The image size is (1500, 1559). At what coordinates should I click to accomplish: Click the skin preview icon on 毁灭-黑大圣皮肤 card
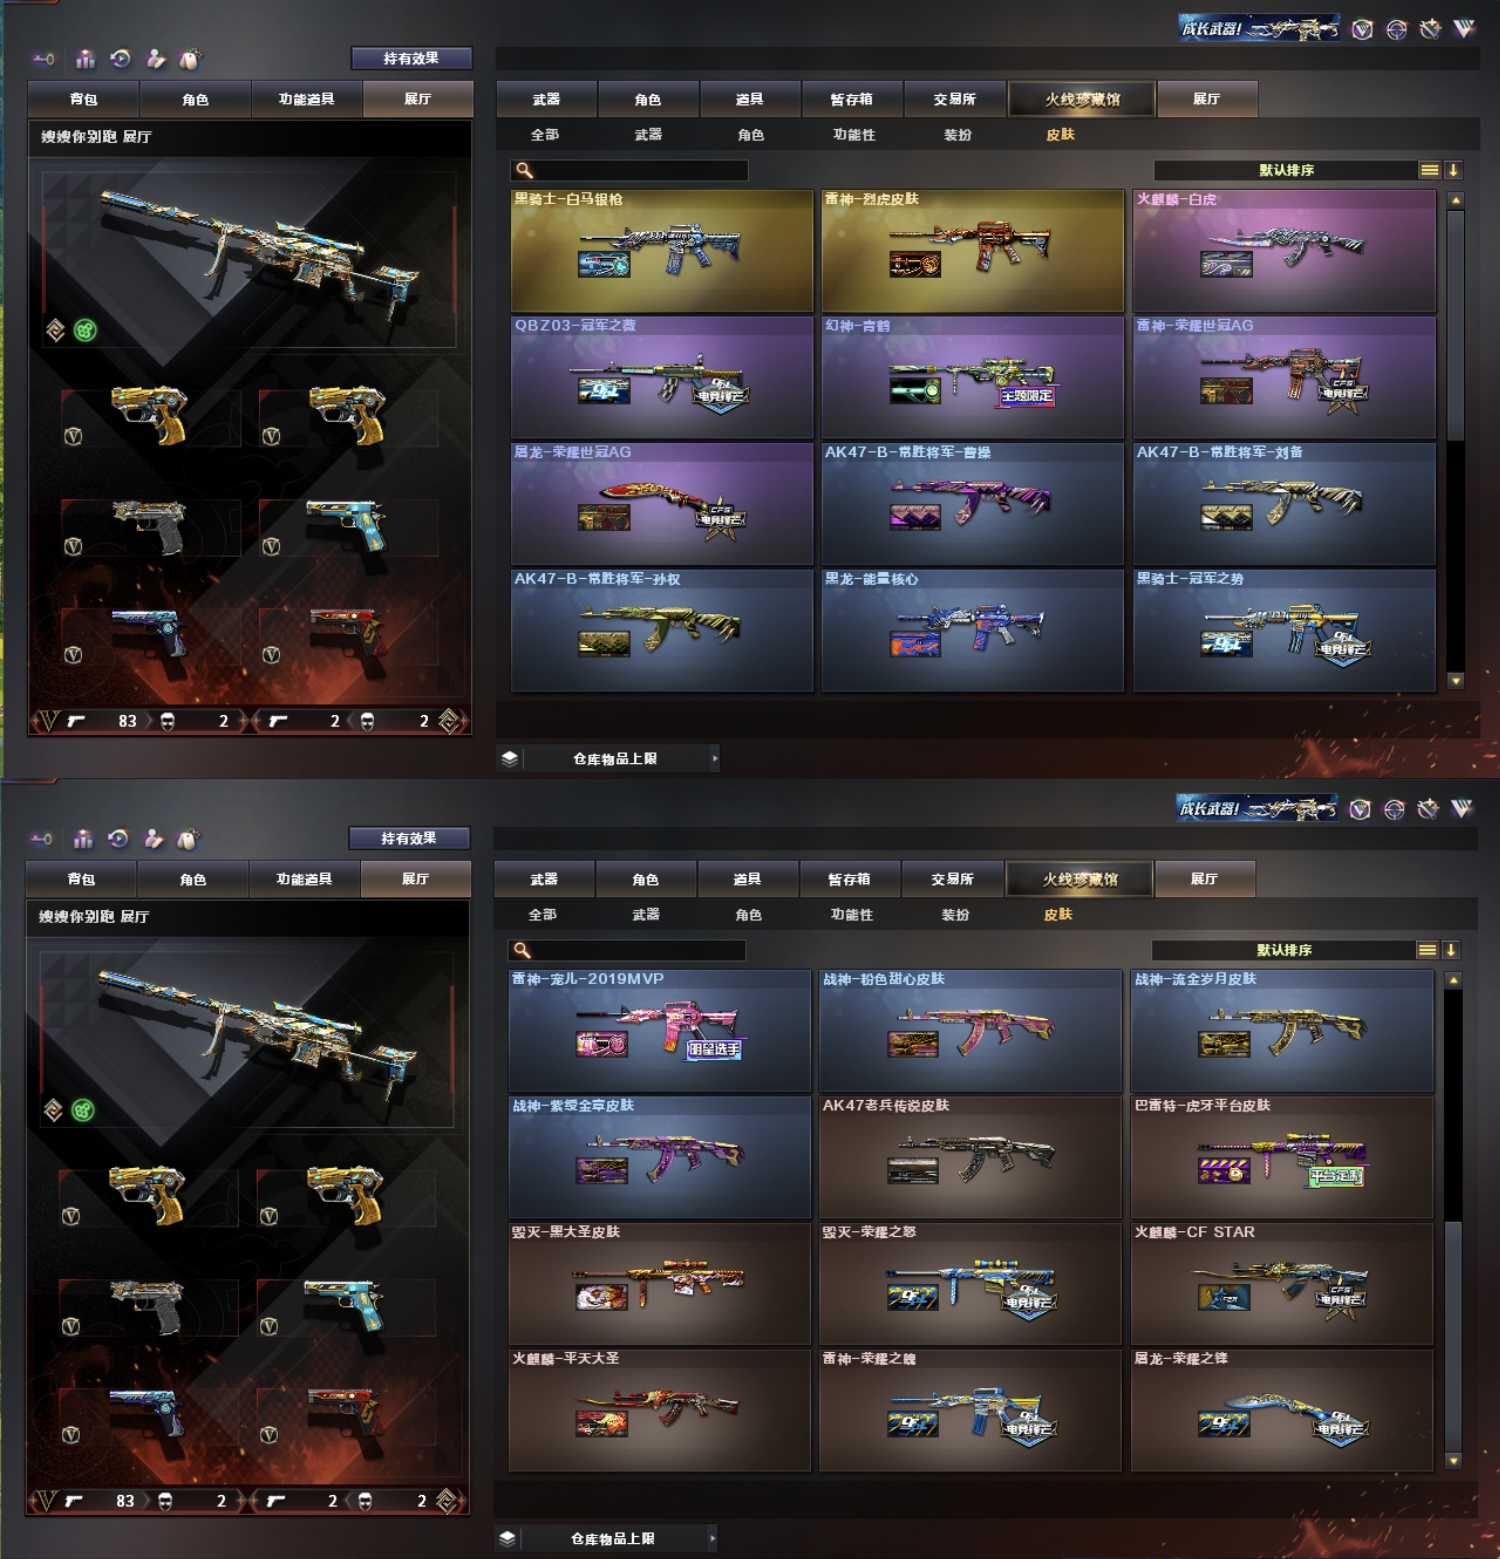602,1298
